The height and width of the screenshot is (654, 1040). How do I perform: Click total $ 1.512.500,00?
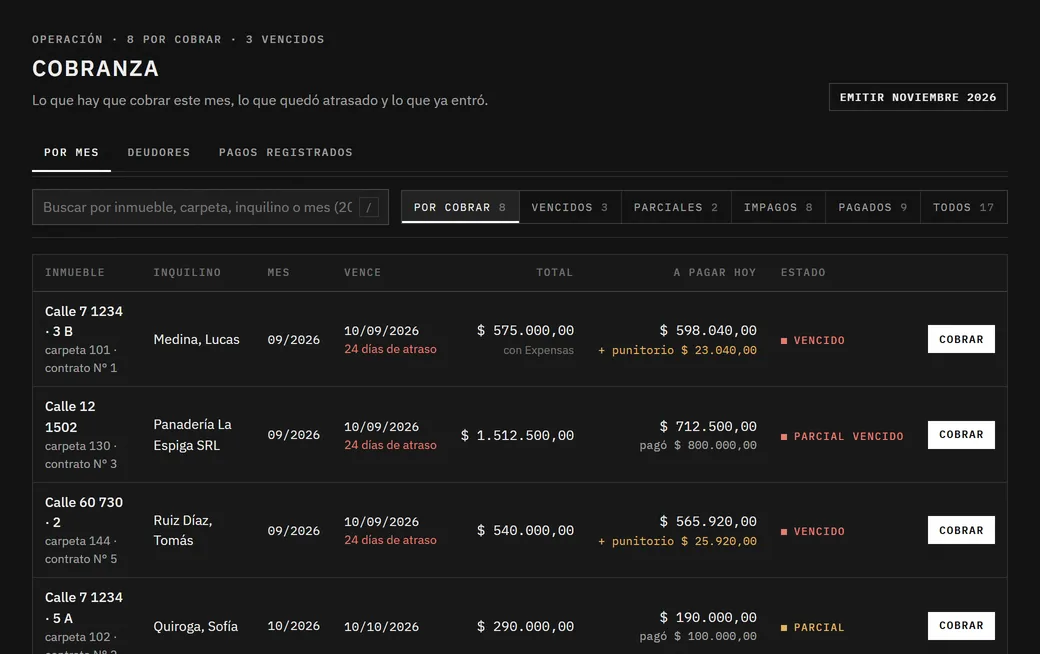[x=517, y=435]
